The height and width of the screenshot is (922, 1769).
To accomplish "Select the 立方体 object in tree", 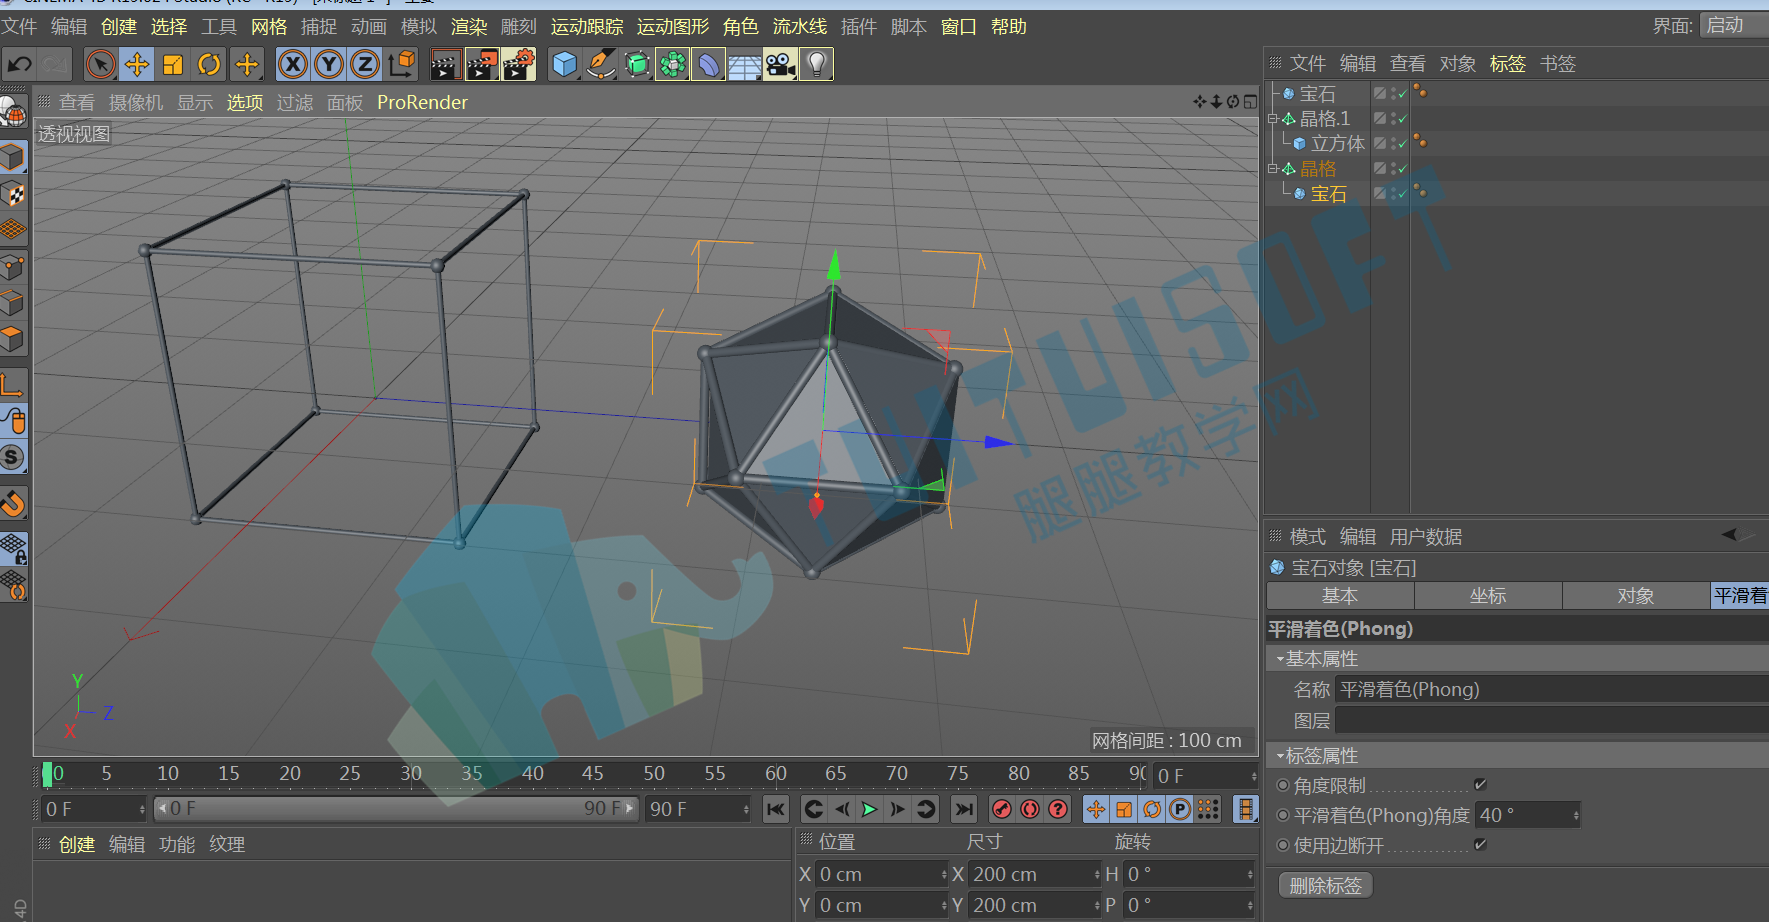I will (1338, 143).
